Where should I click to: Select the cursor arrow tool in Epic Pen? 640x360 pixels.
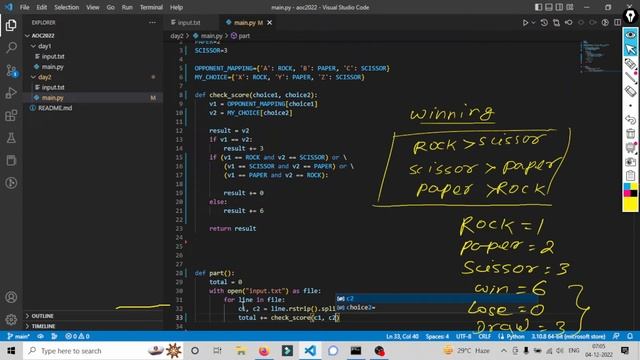click(631, 49)
